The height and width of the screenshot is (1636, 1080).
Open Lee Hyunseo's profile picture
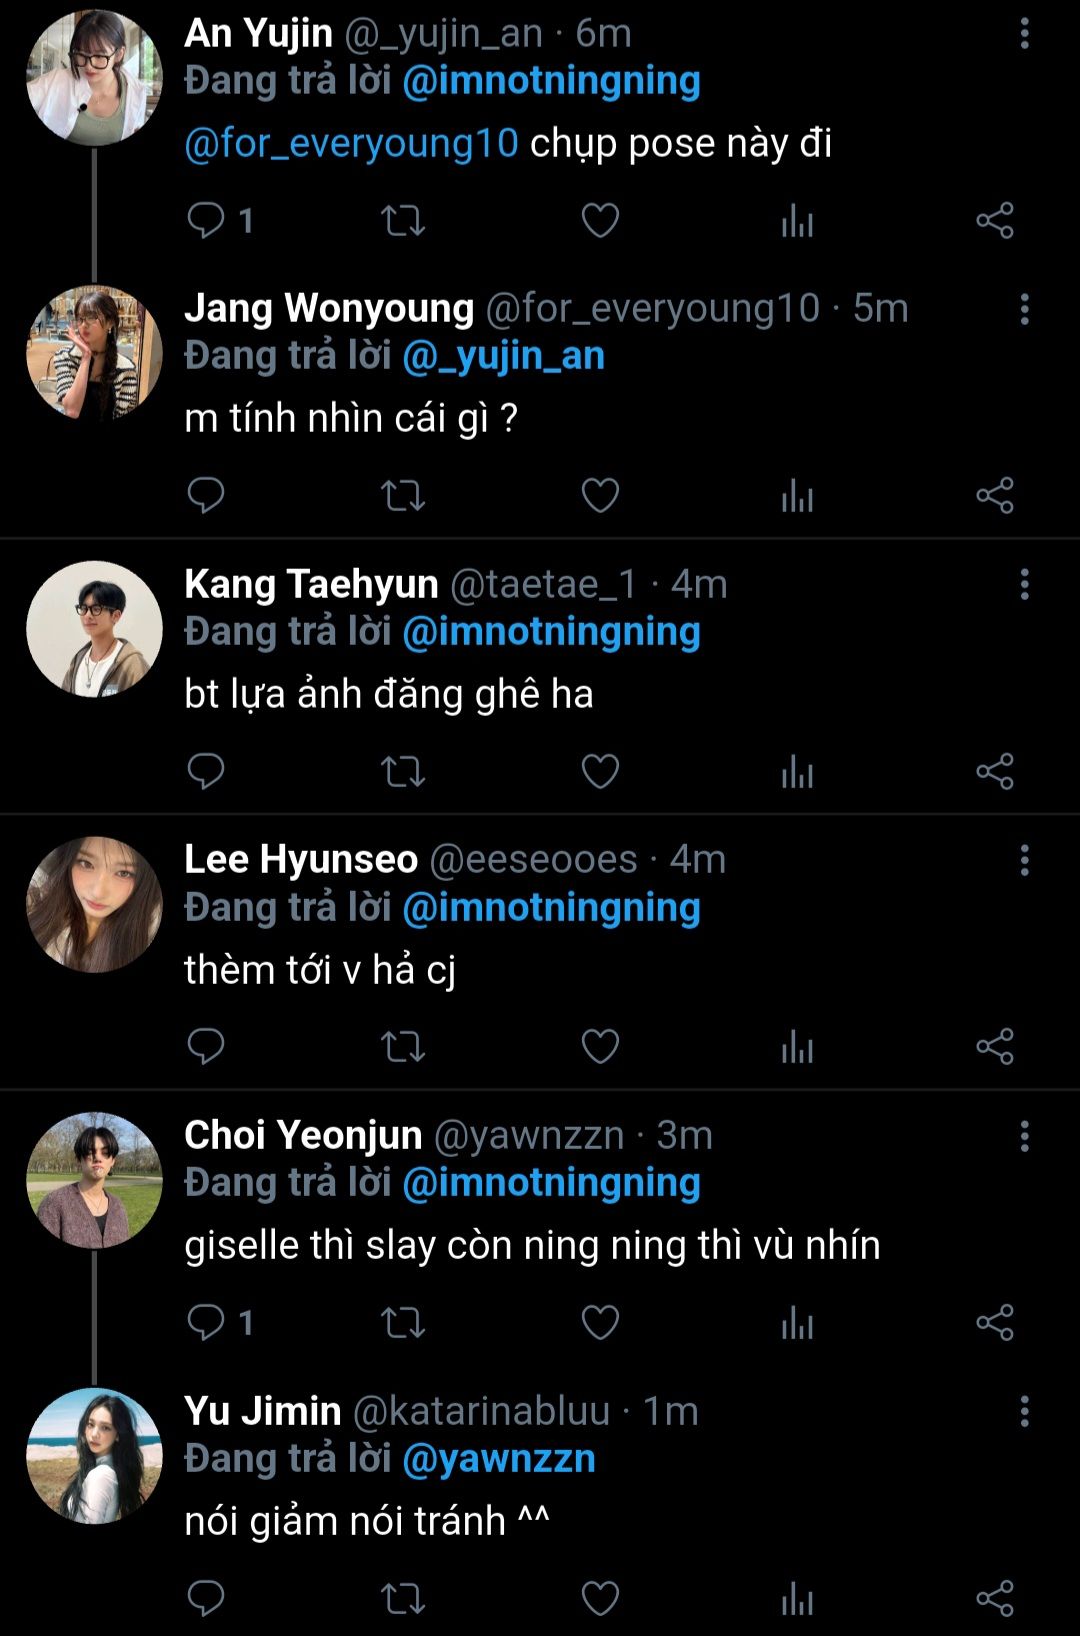click(x=94, y=905)
